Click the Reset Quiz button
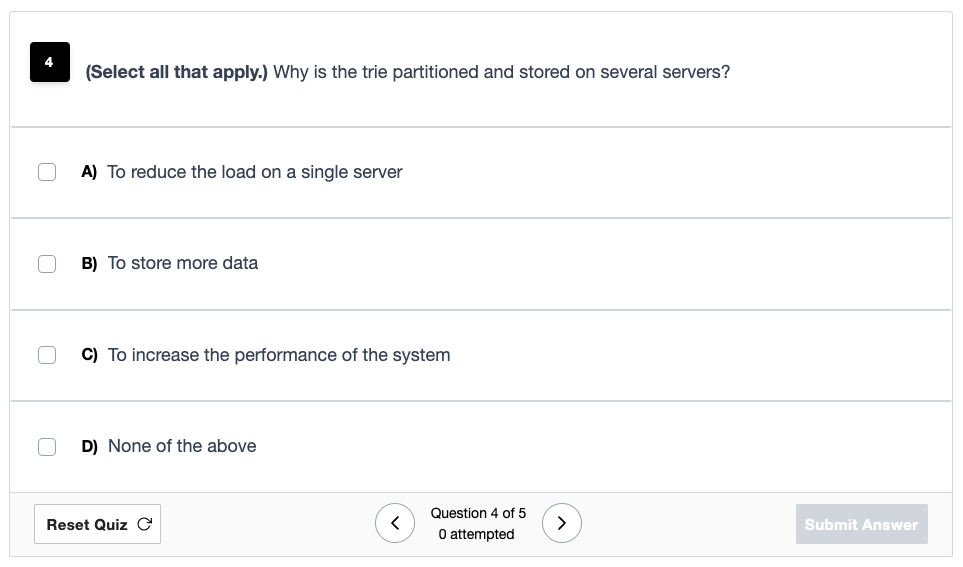 [98, 524]
